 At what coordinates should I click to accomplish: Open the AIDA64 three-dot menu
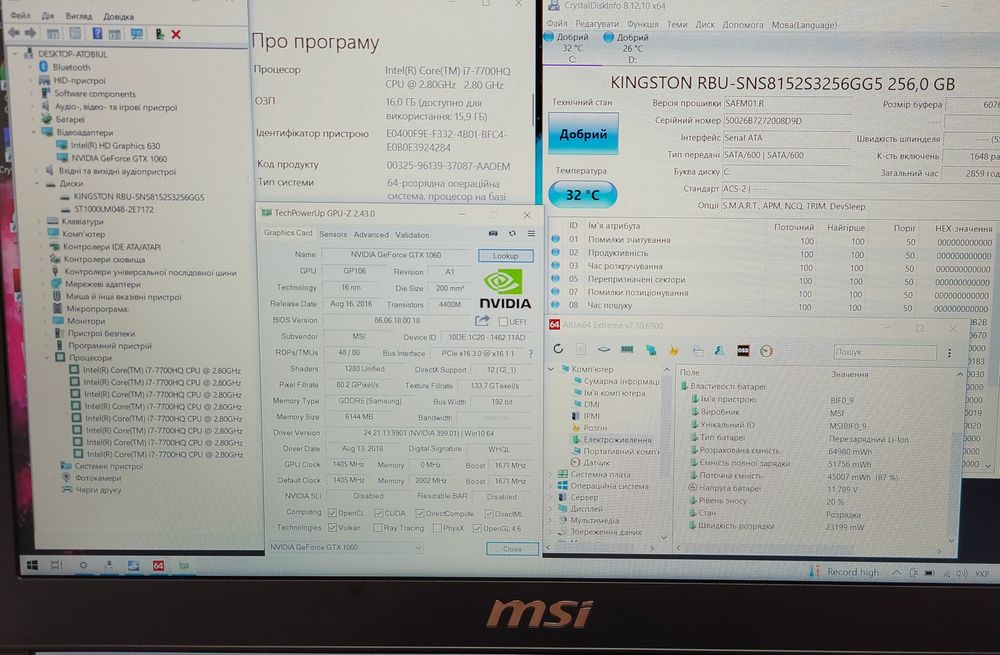point(949,353)
